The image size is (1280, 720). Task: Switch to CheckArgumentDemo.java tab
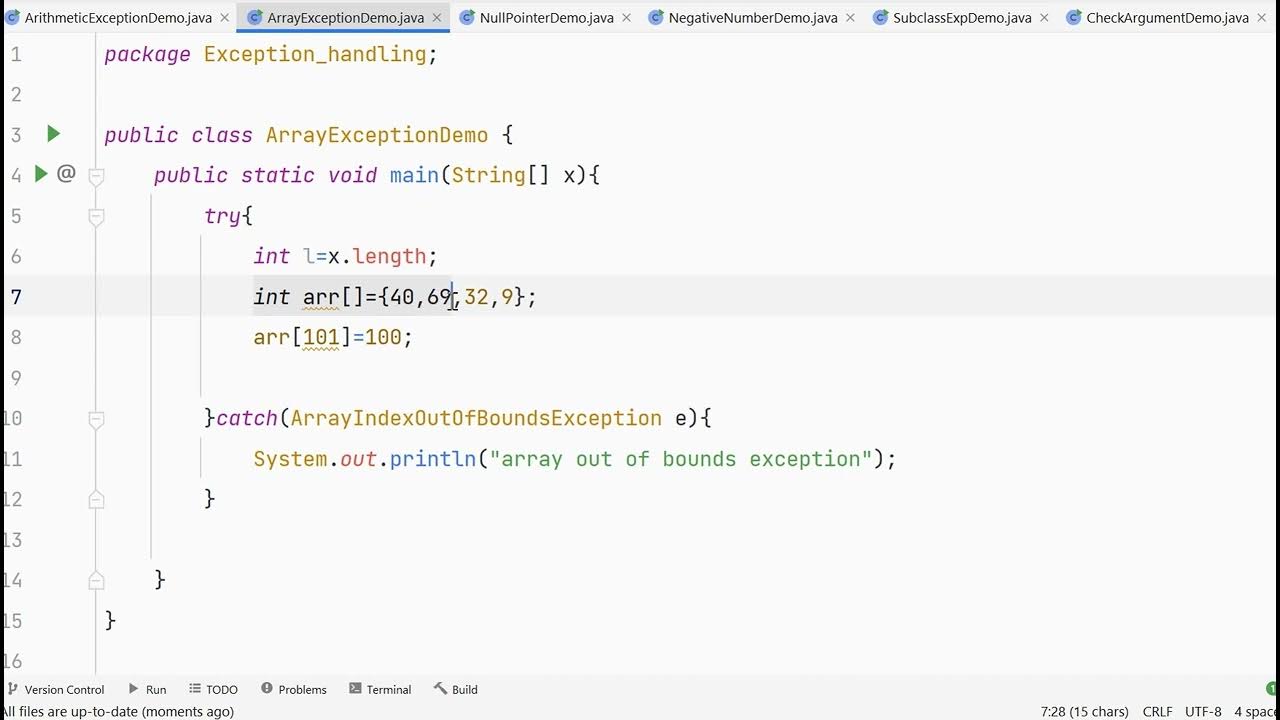1167,18
